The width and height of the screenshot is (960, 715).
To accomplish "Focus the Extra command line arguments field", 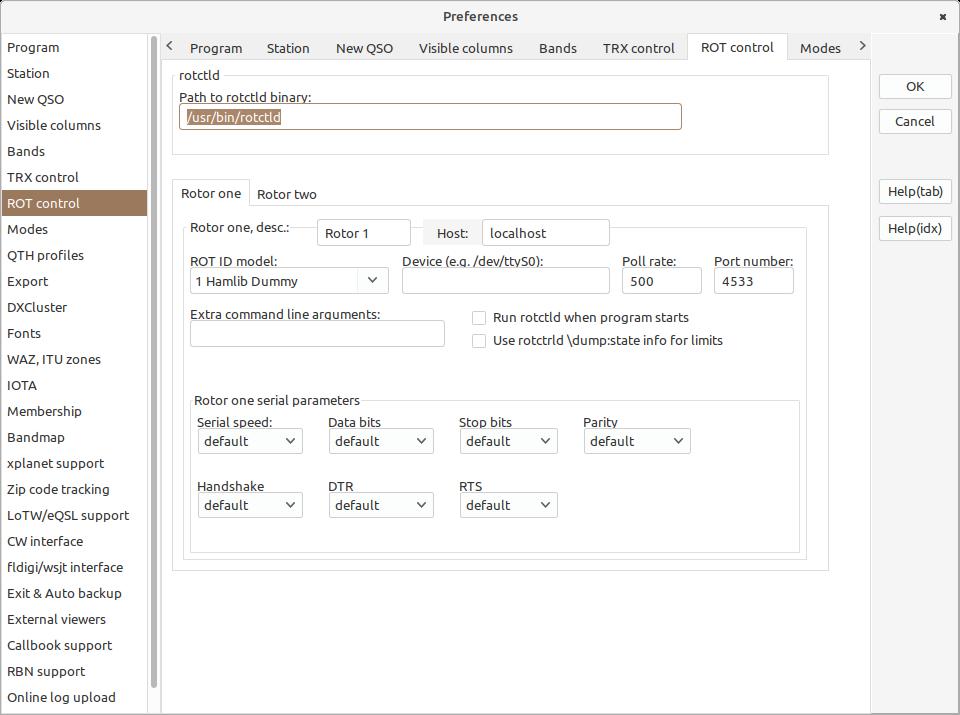I will [x=317, y=334].
